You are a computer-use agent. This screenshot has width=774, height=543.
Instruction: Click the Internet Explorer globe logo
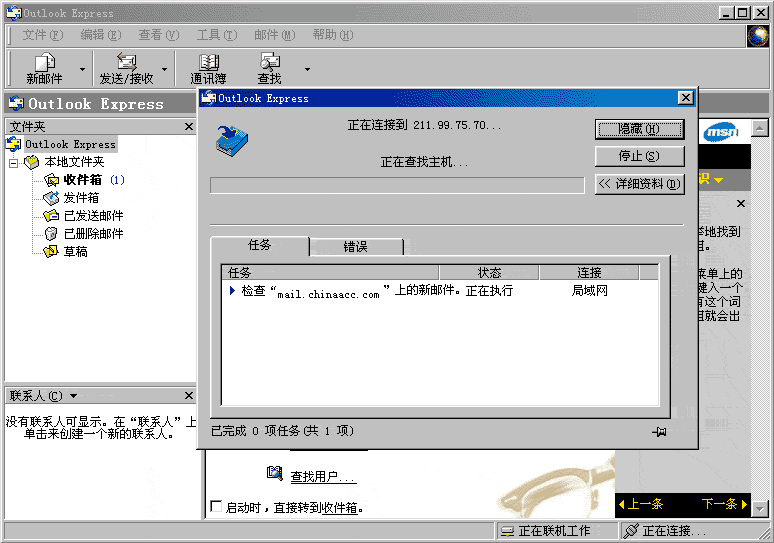pyautogui.click(x=758, y=36)
